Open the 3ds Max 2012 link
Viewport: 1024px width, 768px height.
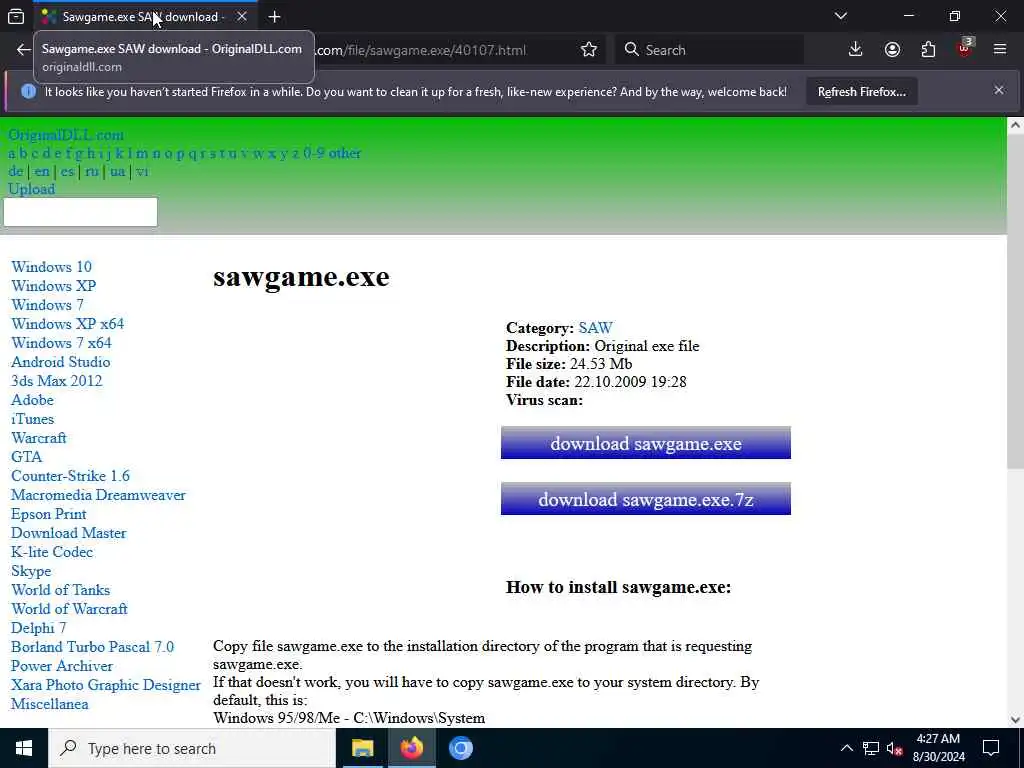(57, 381)
